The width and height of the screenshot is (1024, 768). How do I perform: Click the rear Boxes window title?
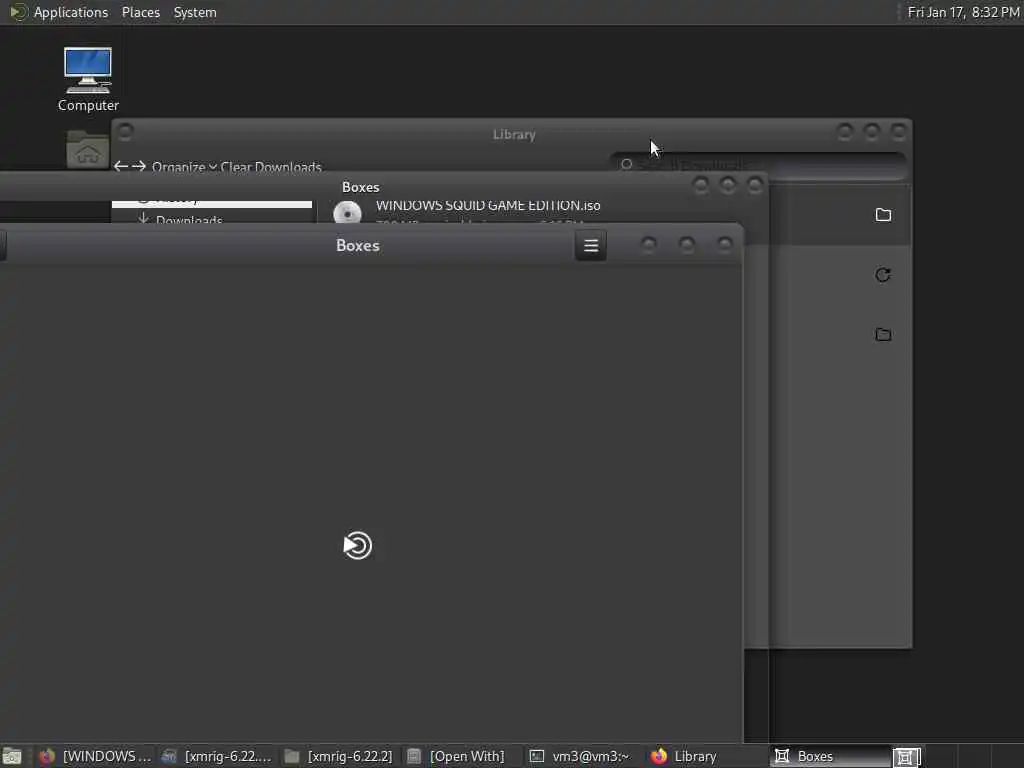tap(360, 187)
